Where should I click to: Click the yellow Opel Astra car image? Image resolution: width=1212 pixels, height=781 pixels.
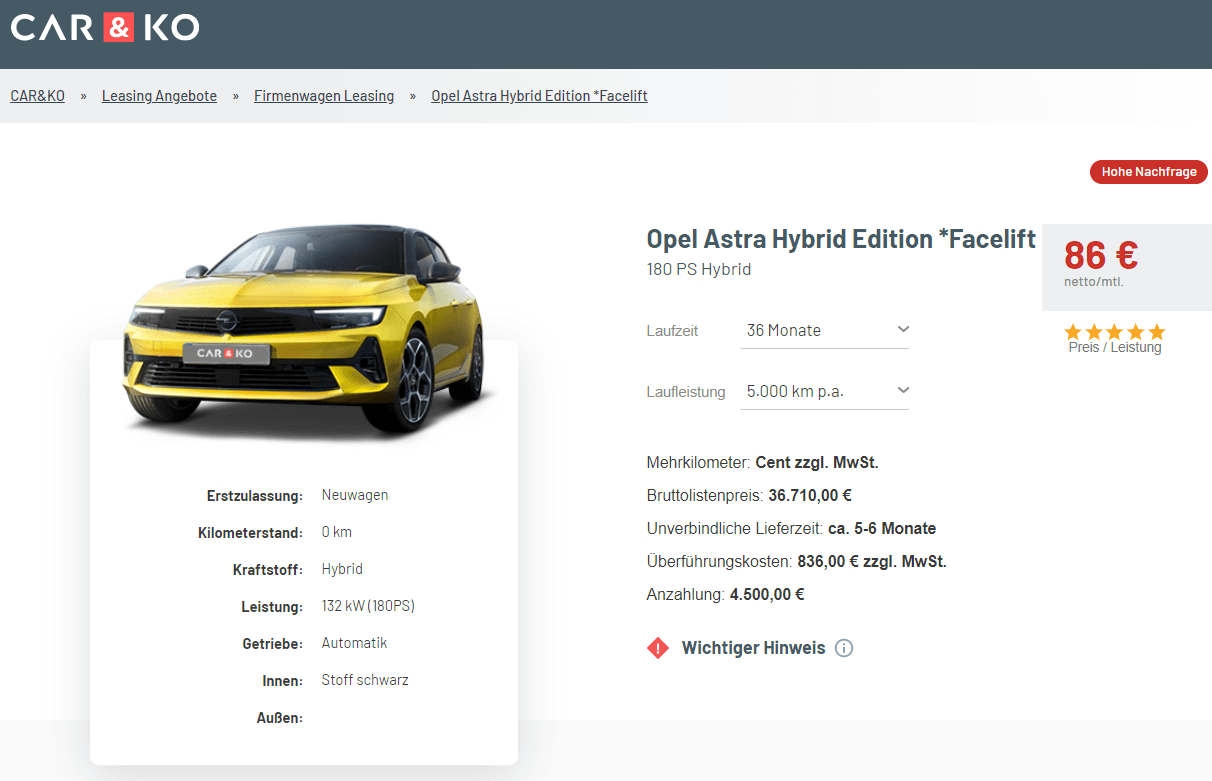[x=305, y=330]
